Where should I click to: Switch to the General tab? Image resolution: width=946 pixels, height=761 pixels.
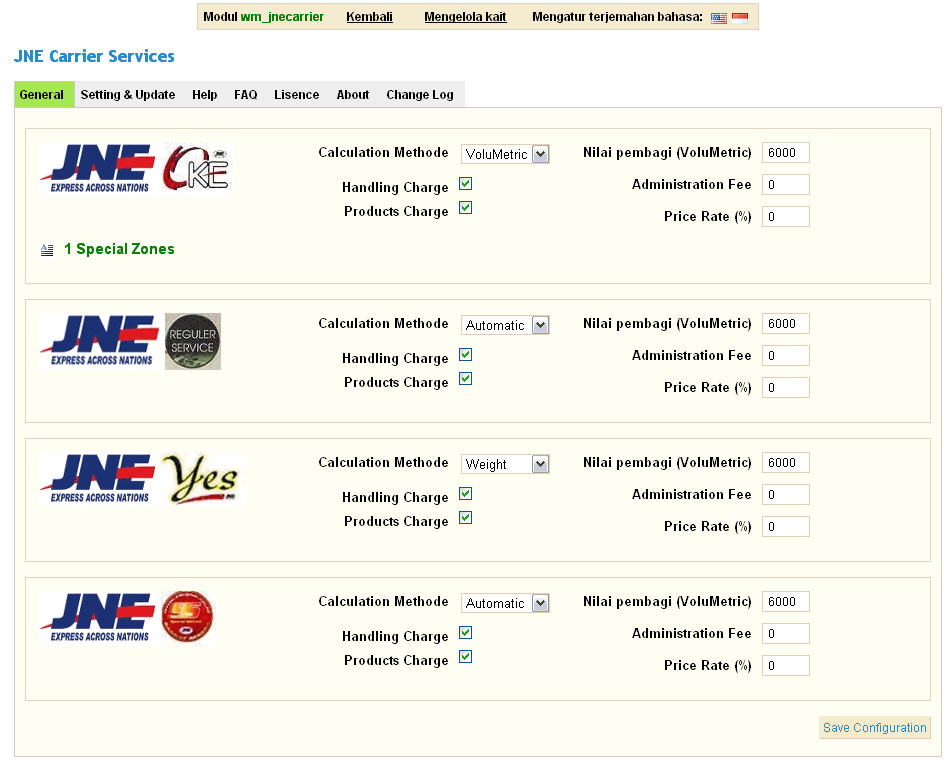44,95
